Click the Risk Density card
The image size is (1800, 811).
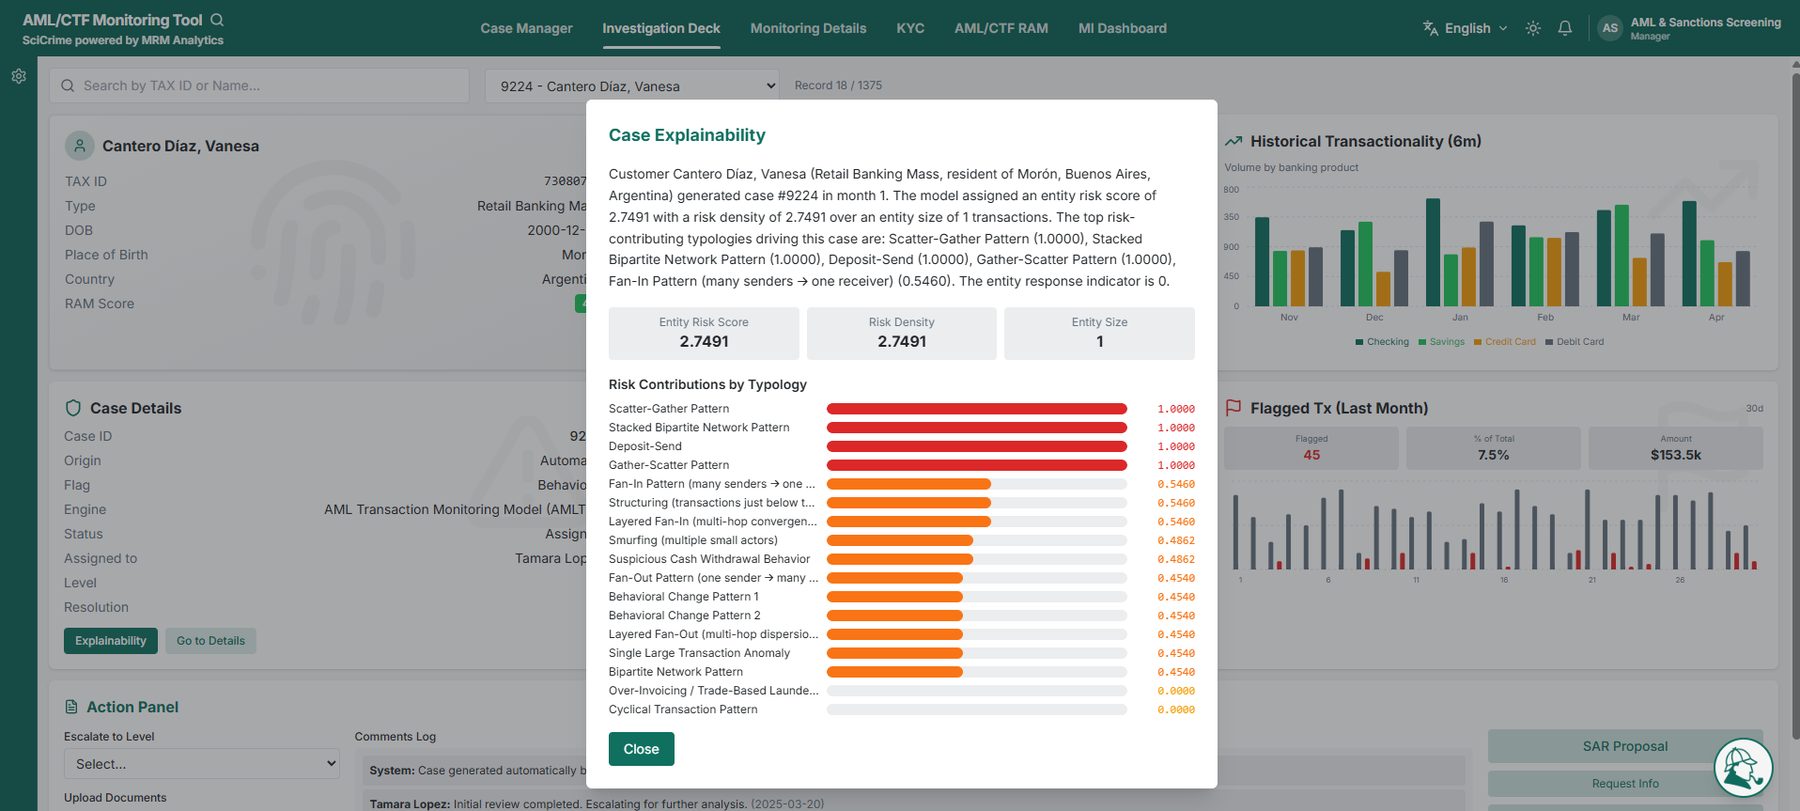902,333
